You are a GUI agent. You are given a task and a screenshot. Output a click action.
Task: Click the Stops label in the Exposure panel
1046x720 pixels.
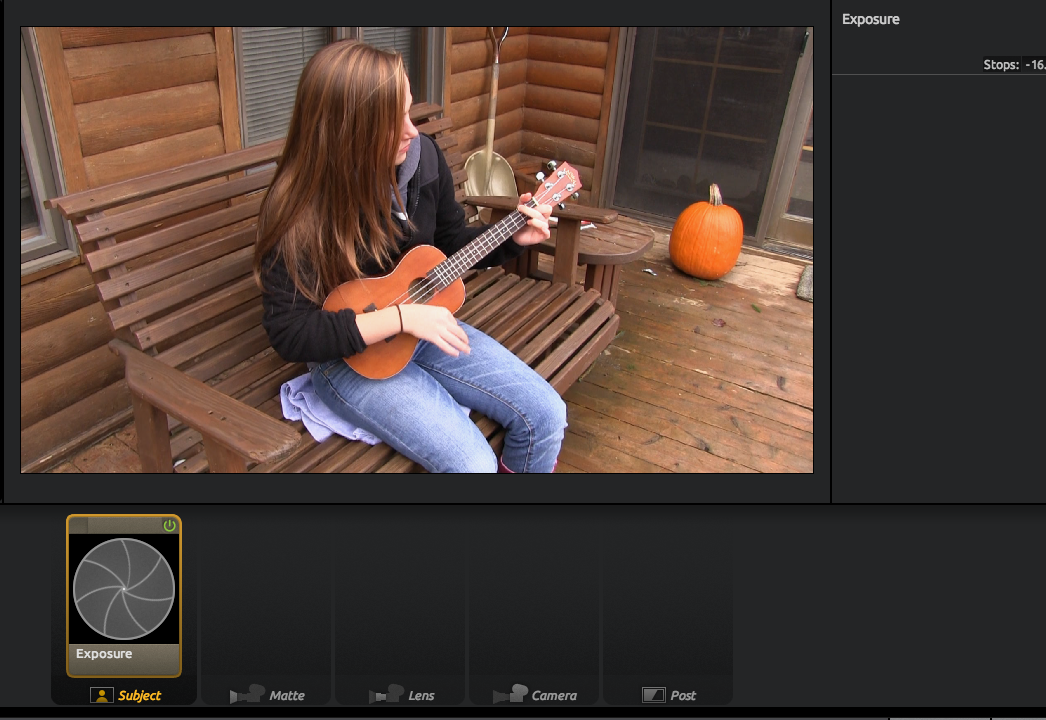click(x=1001, y=65)
